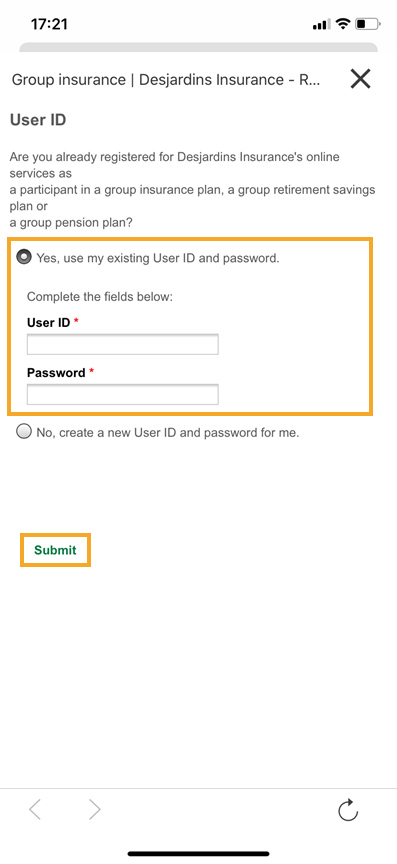This screenshot has width=397, height=864.
Task: Tap the browser back arrow
Action: [35, 809]
